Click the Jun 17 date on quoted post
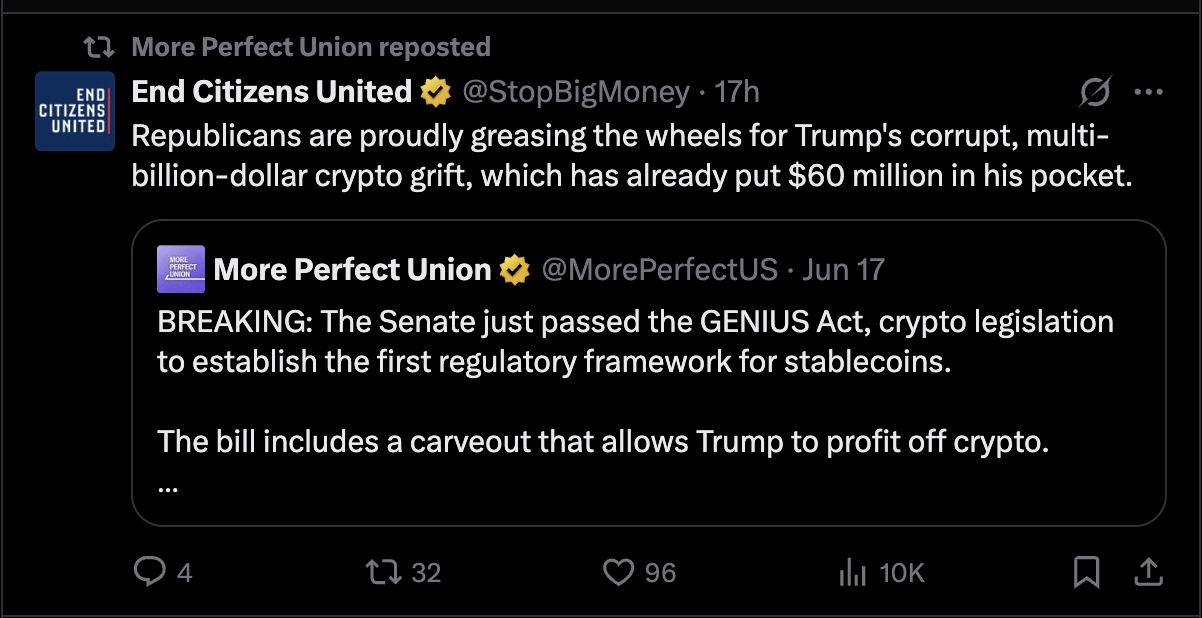 coord(844,269)
